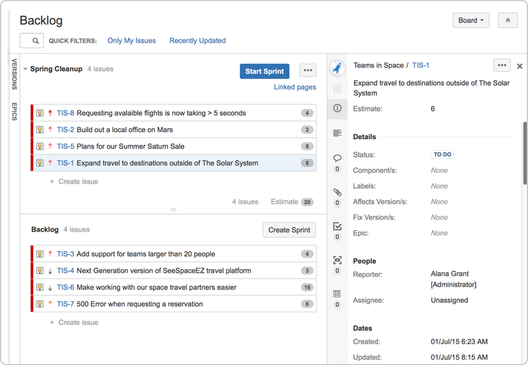Open the VERSIONS side panel
Viewport: 528px width, 365px height.
(14, 74)
